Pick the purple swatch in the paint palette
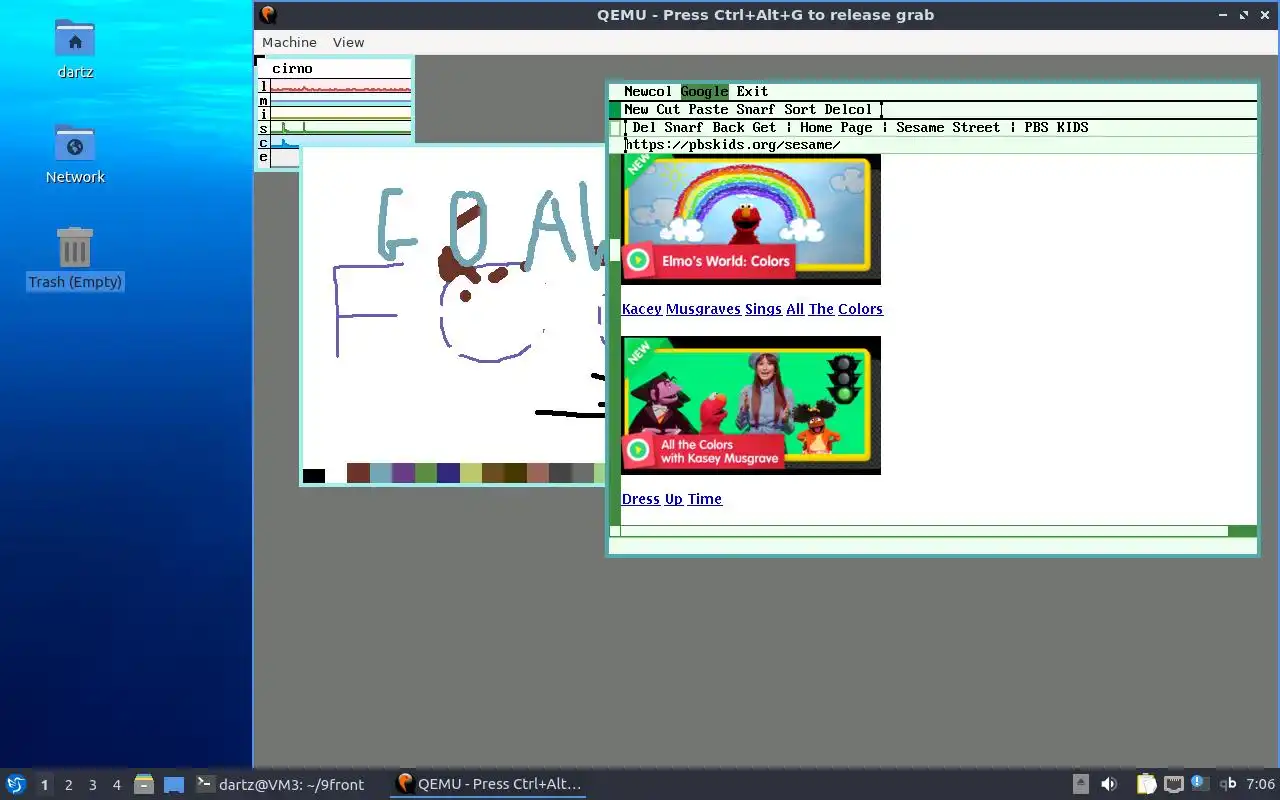The image size is (1280, 800). [403, 473]
